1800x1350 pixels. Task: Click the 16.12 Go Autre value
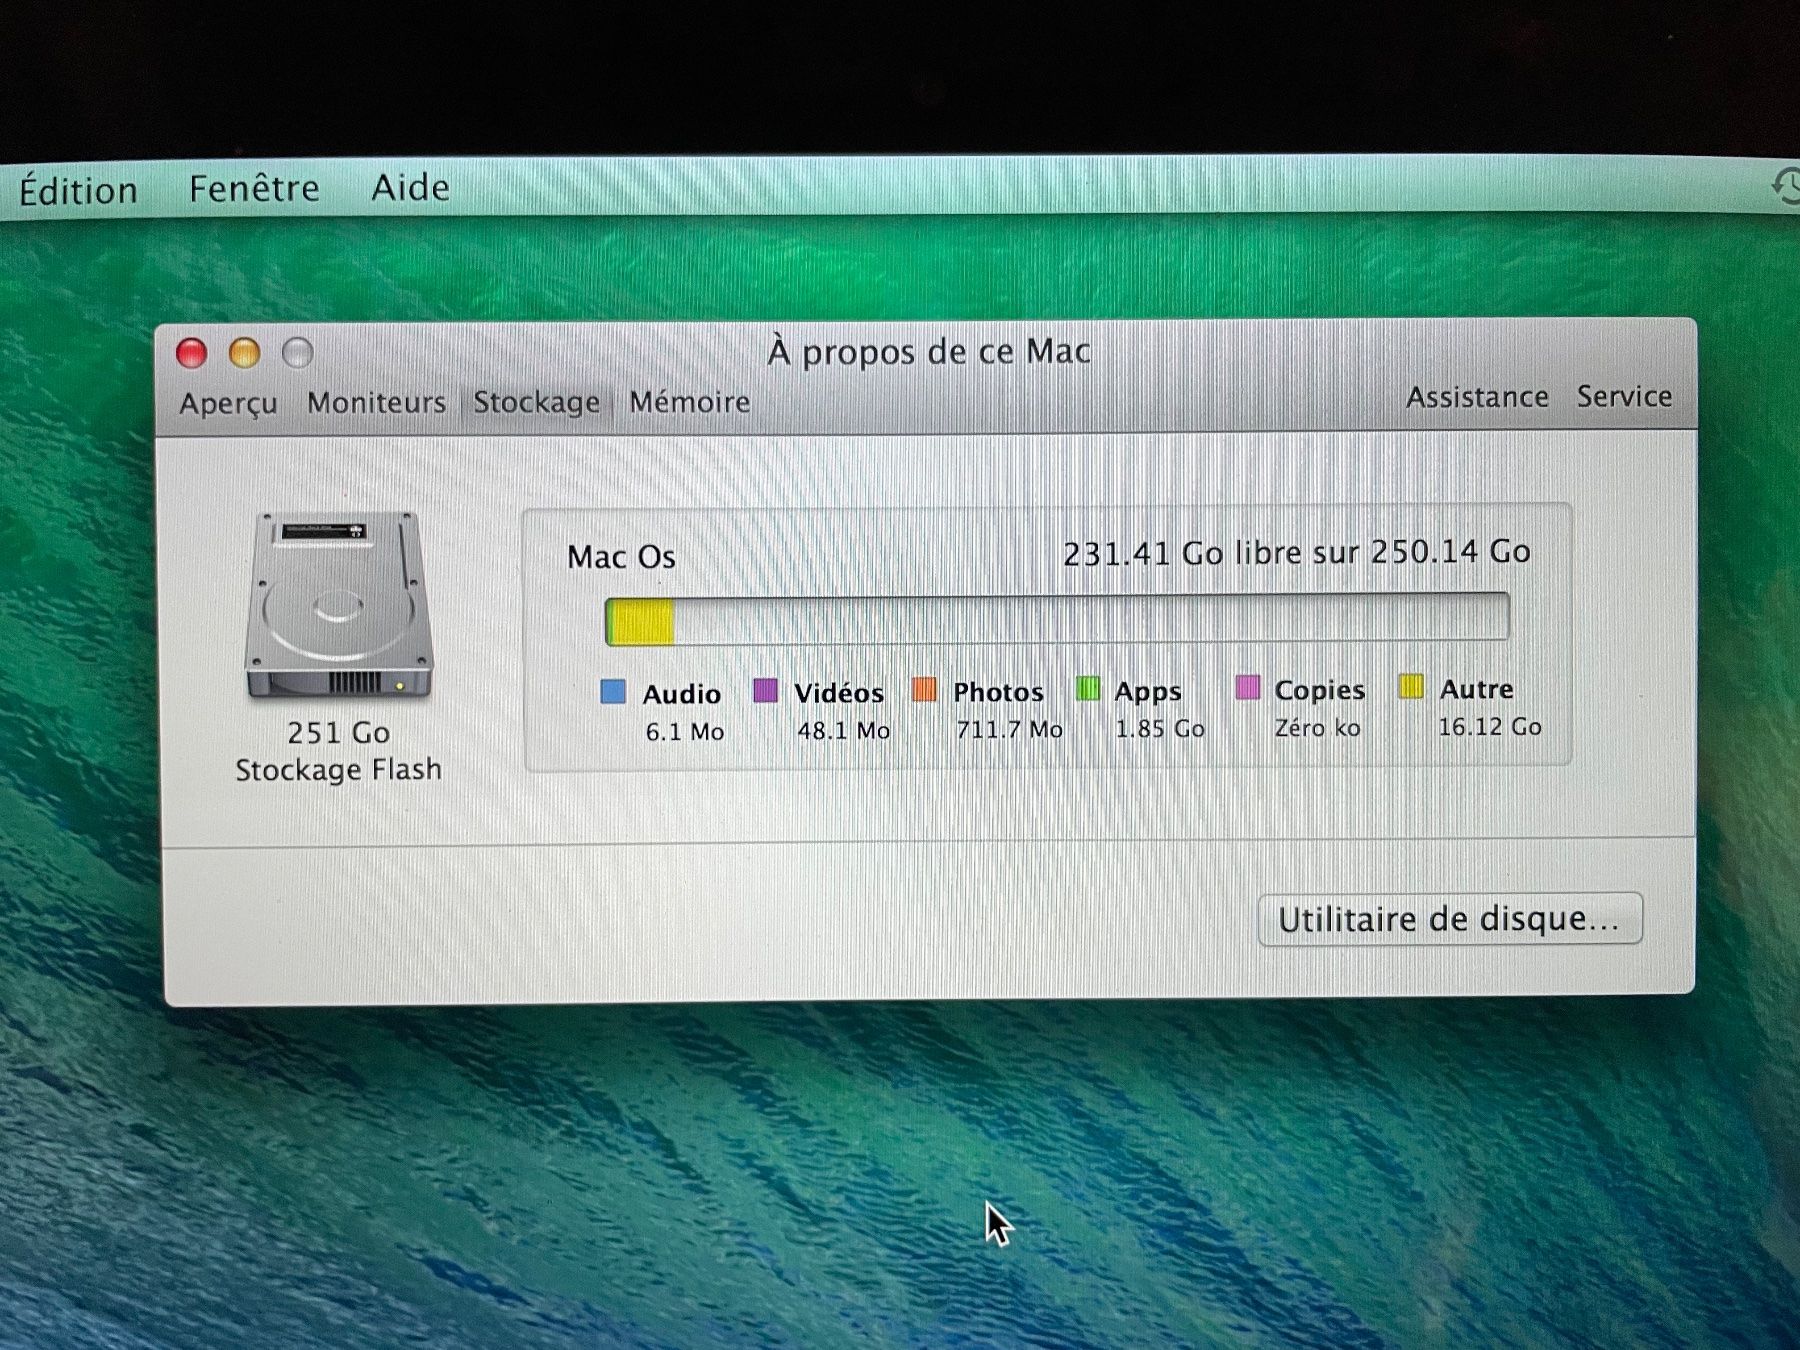[x=1490, y=727]
